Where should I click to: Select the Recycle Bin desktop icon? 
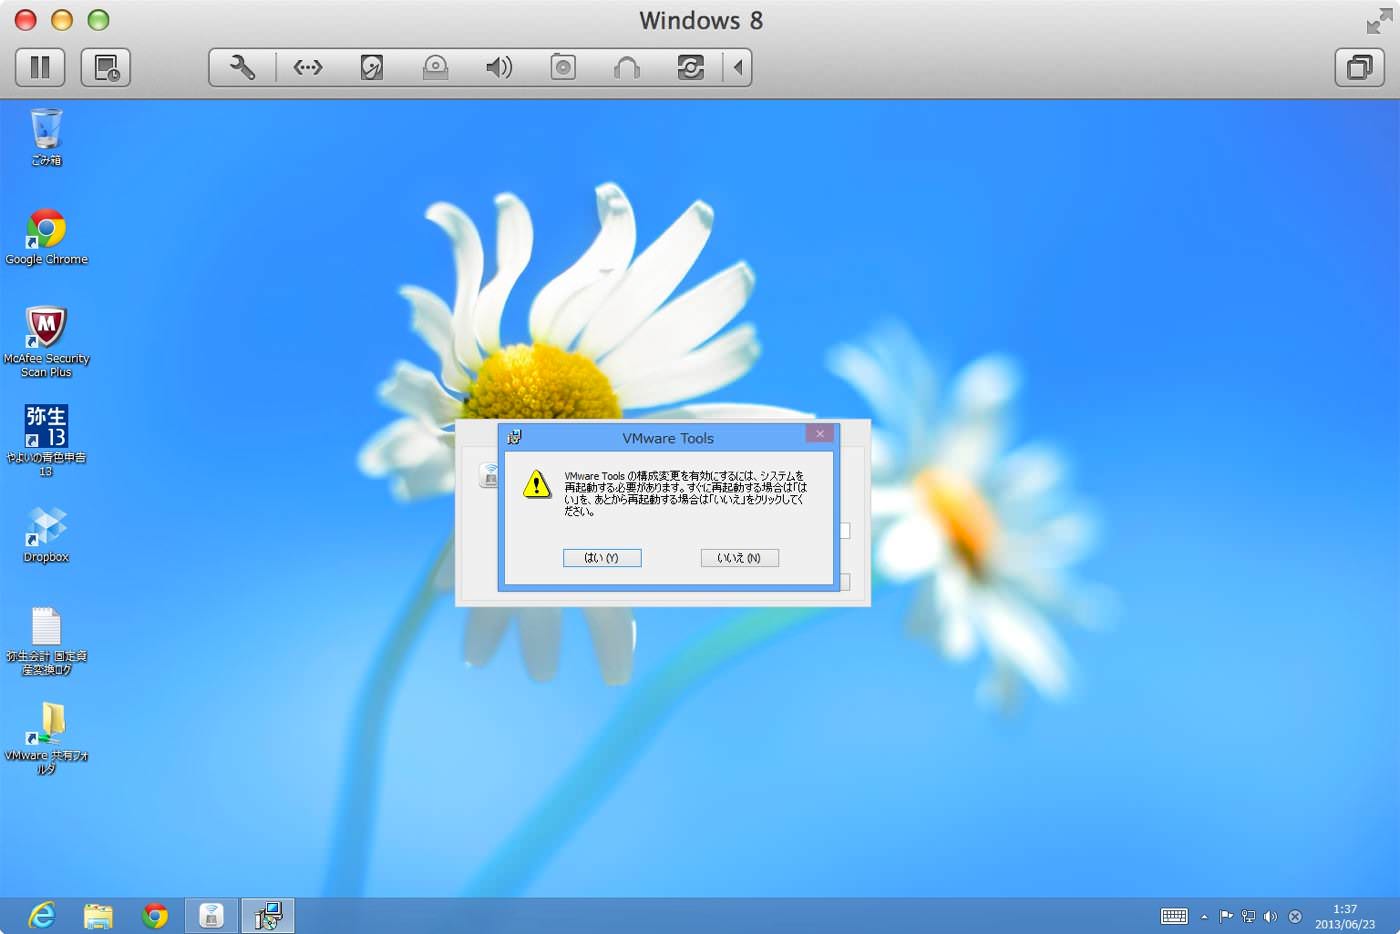pos(46,137)
